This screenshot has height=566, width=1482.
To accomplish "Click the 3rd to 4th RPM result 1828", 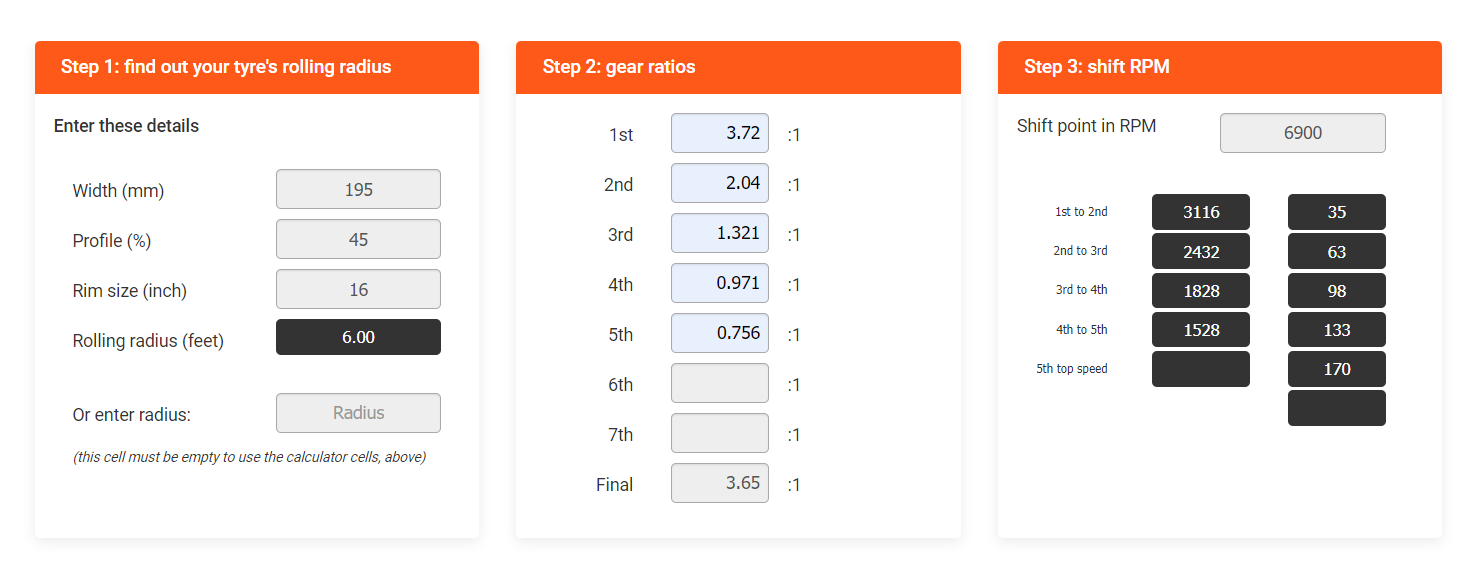I will [1200, 291].
